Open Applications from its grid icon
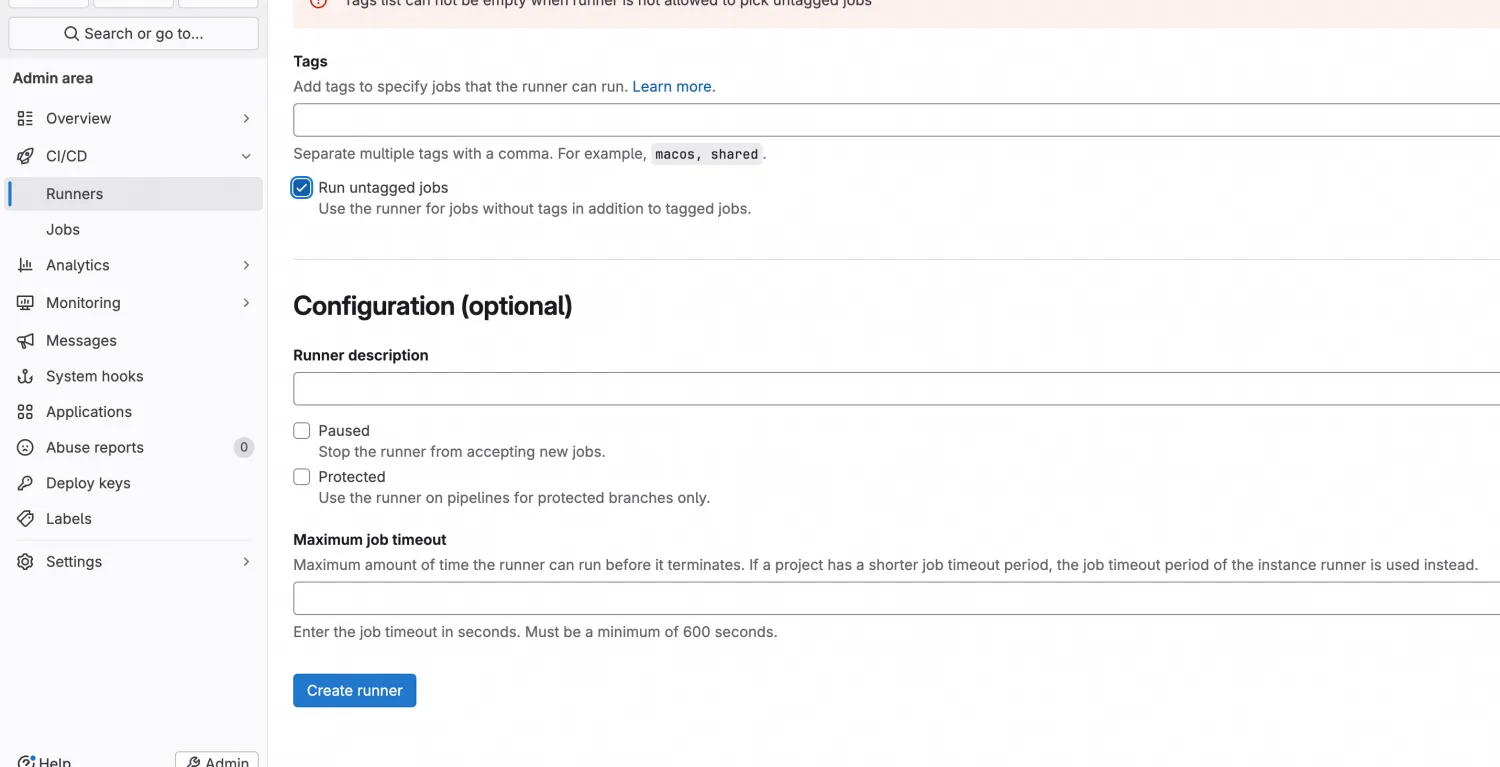This screenshot has height=767, width=1500. click(24, 411)
